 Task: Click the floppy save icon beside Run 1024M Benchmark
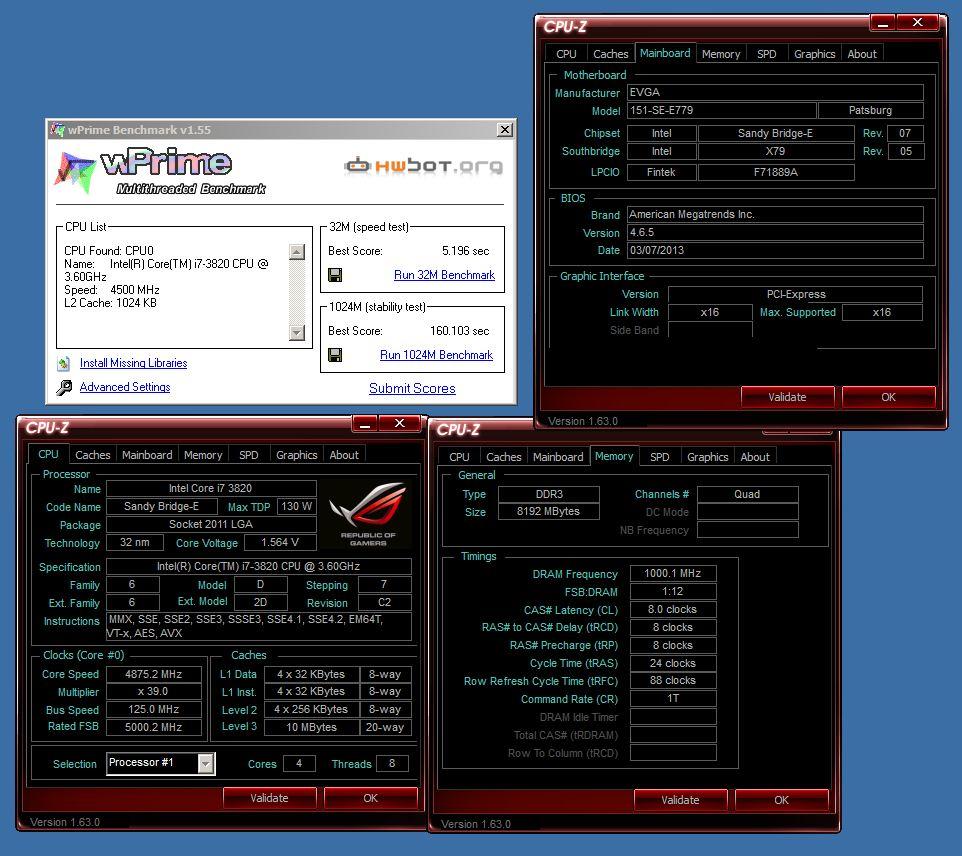[x=335, y=355]
